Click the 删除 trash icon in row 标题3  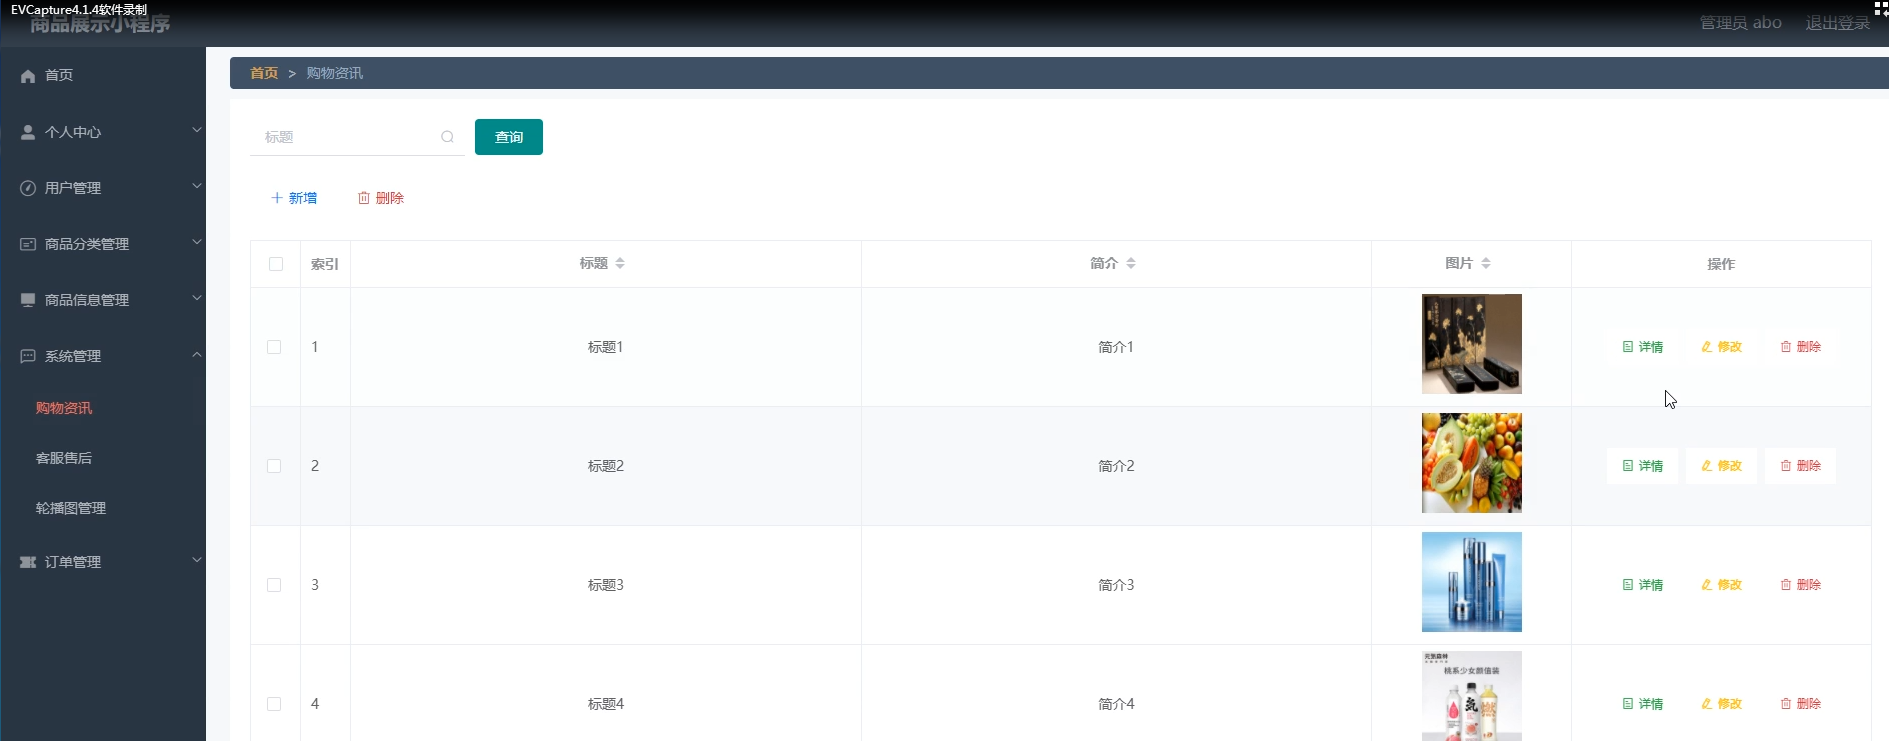[1786, 585]
